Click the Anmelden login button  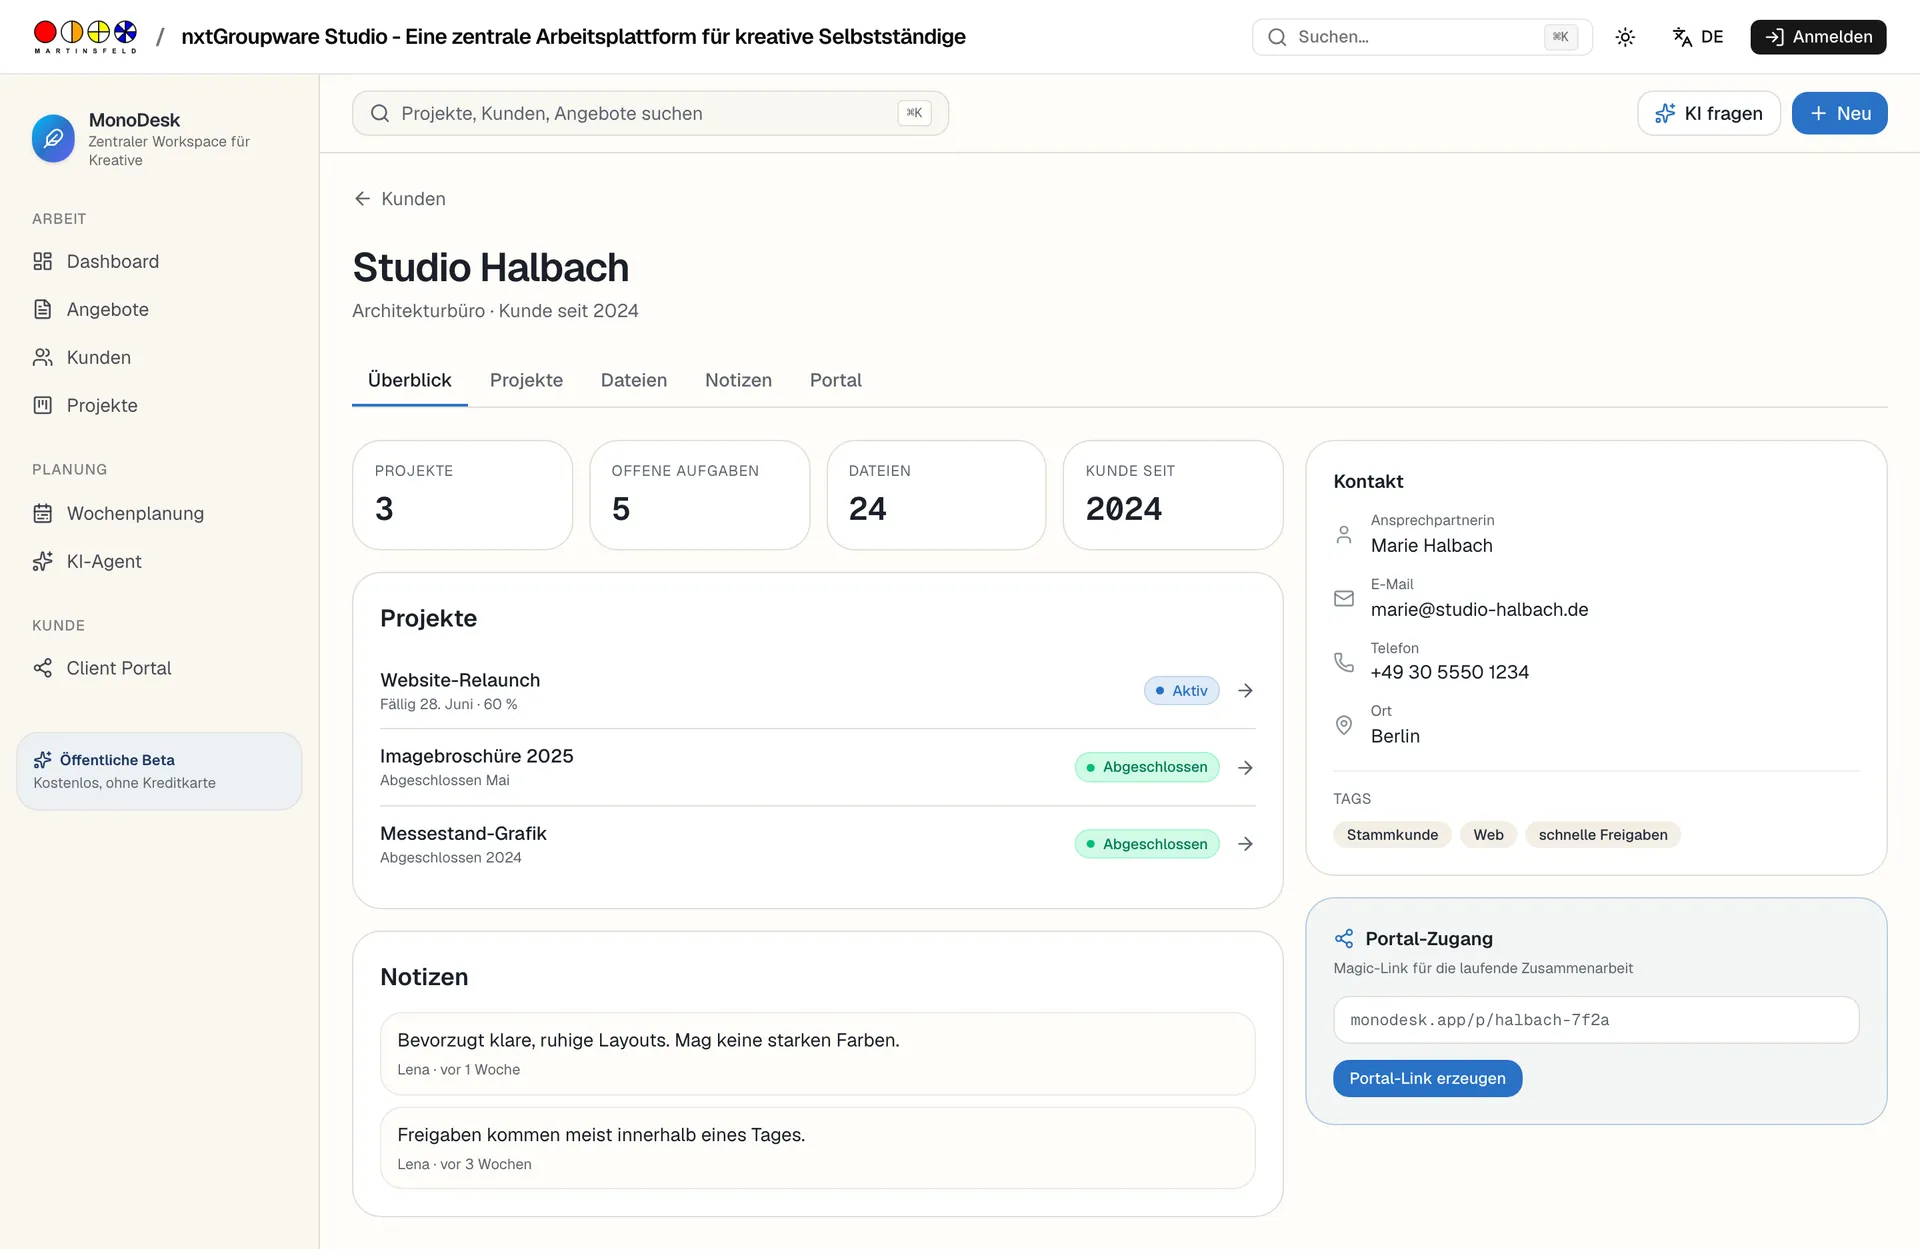click(x=1818, y=37)
